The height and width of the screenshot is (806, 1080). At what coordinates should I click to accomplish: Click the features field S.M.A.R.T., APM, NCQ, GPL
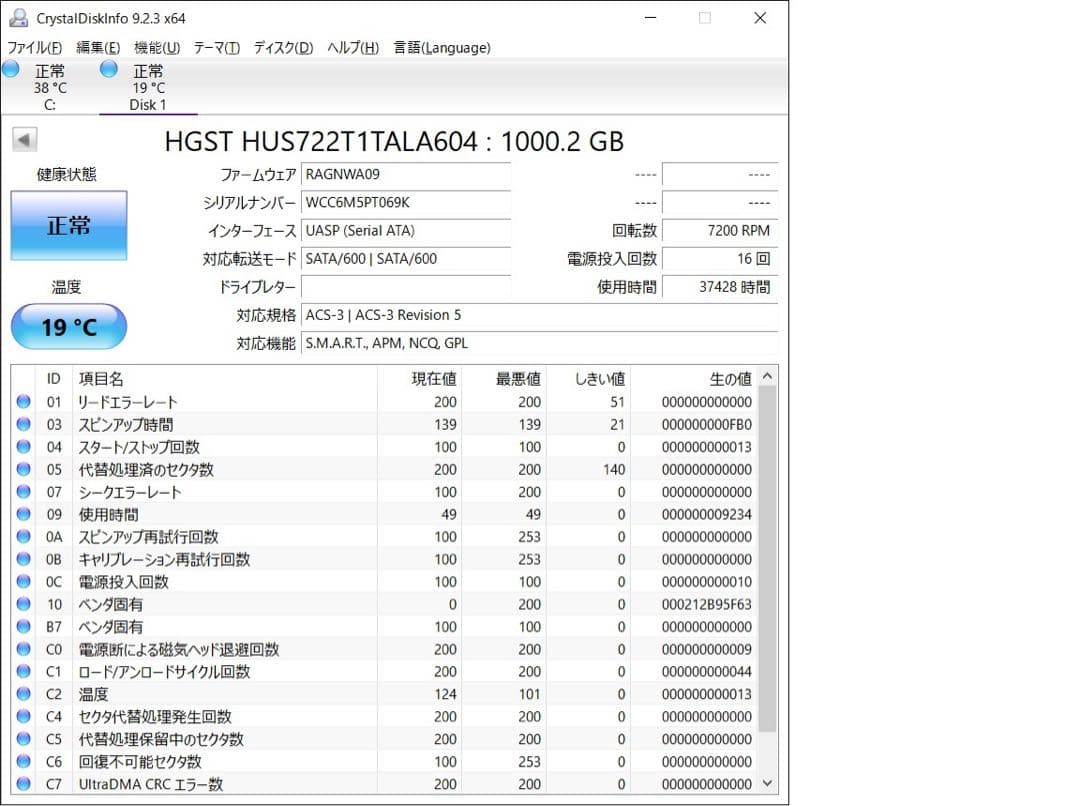[539, 343]
